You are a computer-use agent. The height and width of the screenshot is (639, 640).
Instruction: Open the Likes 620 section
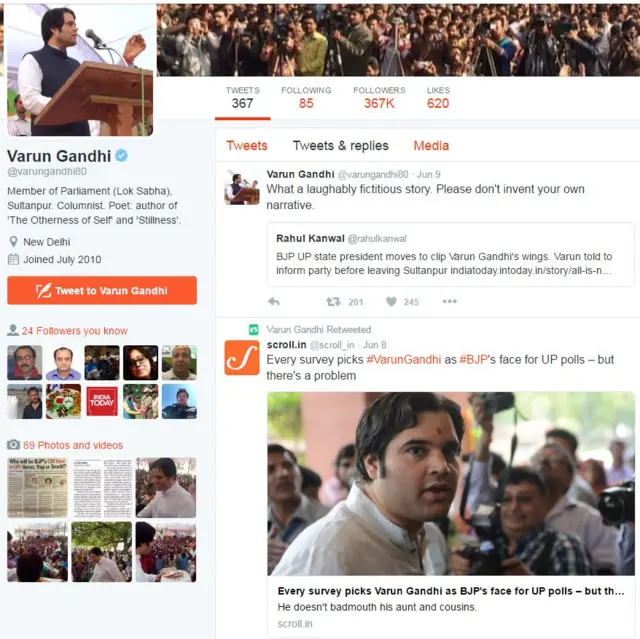click(438, 98)
